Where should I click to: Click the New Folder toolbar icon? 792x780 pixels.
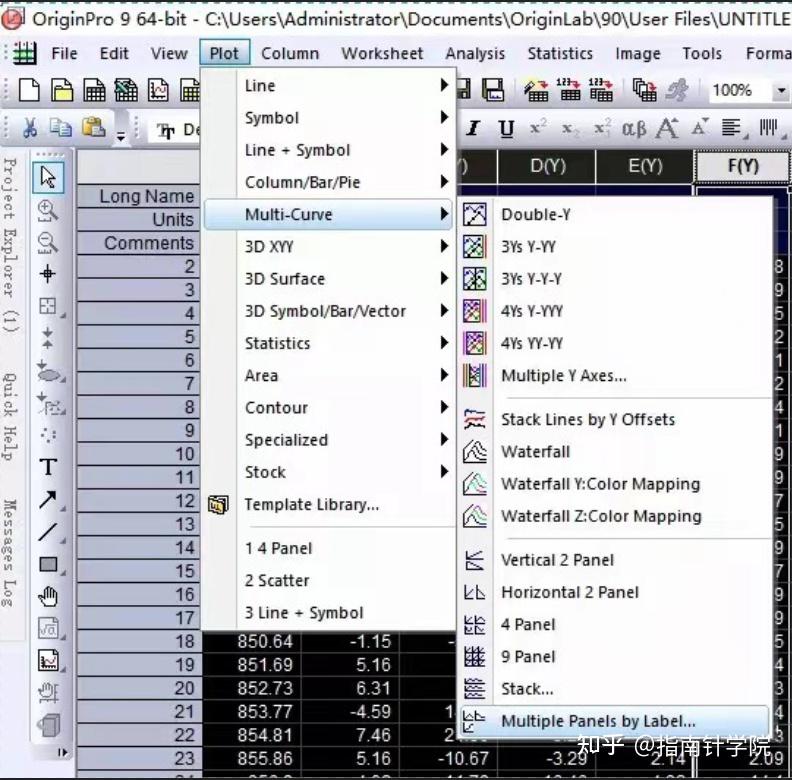click(62, 90)
